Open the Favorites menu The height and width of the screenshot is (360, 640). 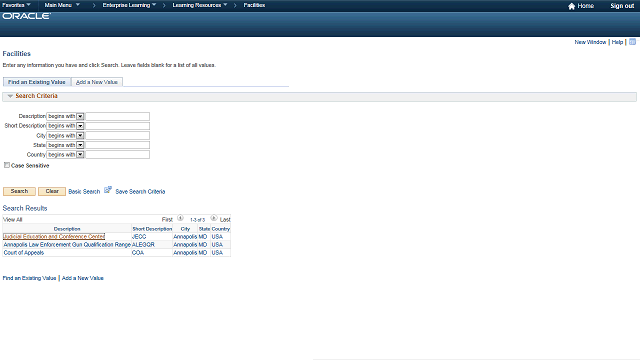(x=16, y=5)
